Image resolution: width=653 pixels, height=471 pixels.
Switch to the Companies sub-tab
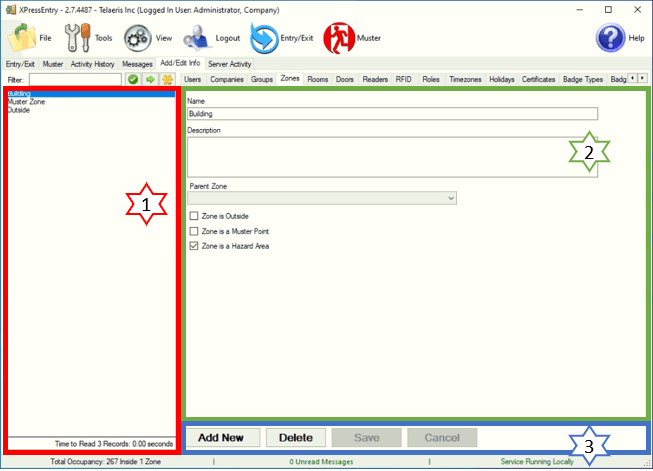[x=227, y=79]
